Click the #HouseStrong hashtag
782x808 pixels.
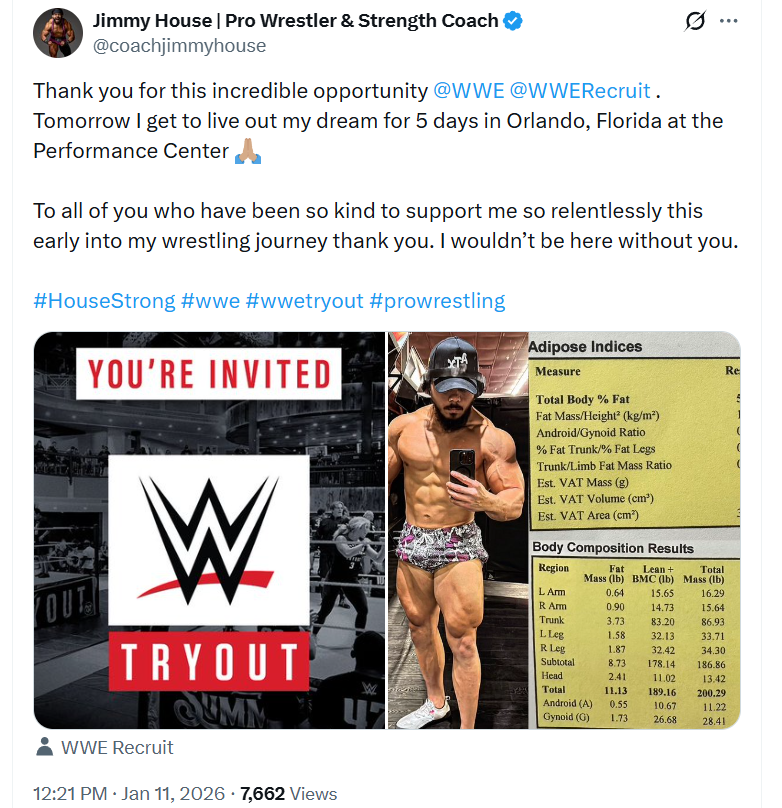104,301
